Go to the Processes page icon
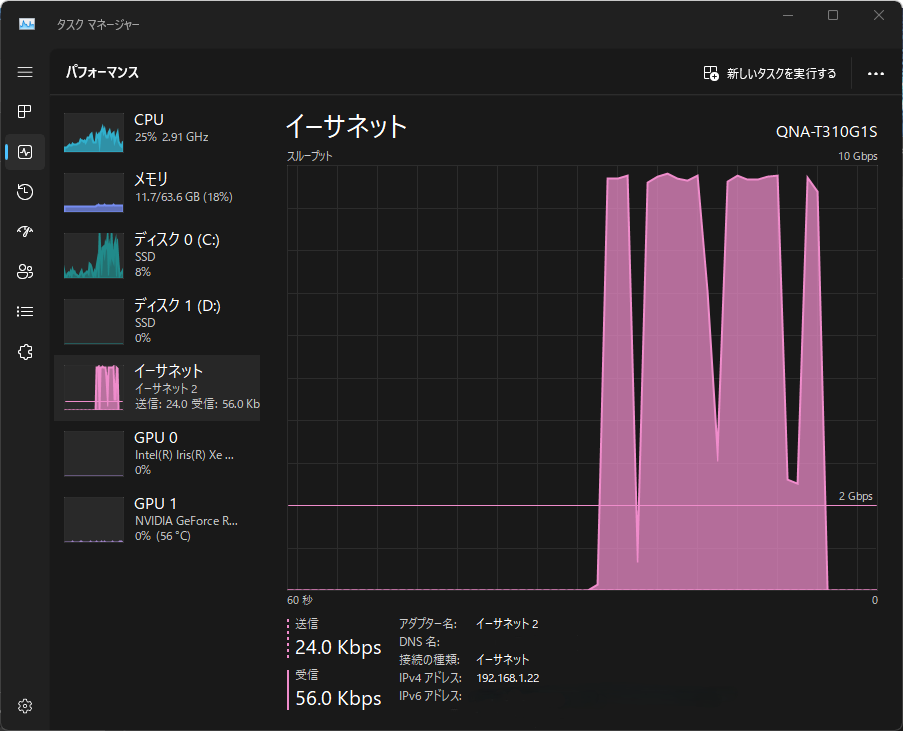This screenshot has height=731, width=903. pyautogui.click(x=25, y=111)
